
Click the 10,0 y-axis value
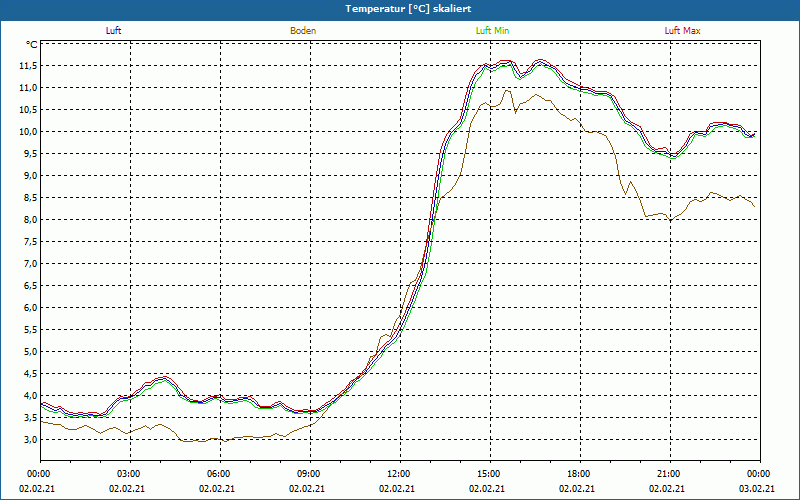[x=28, y=132]
